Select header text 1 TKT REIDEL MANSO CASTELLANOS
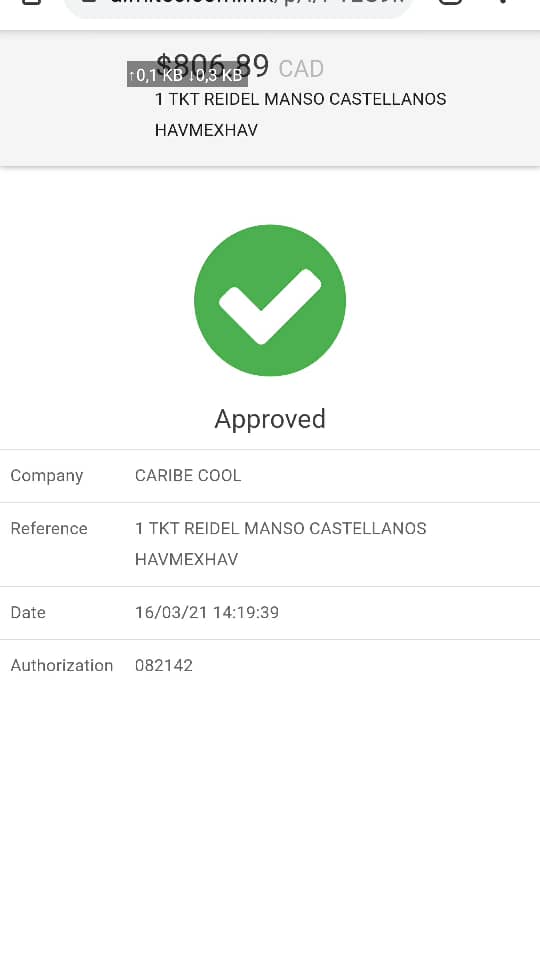 (x=301, y=99)
